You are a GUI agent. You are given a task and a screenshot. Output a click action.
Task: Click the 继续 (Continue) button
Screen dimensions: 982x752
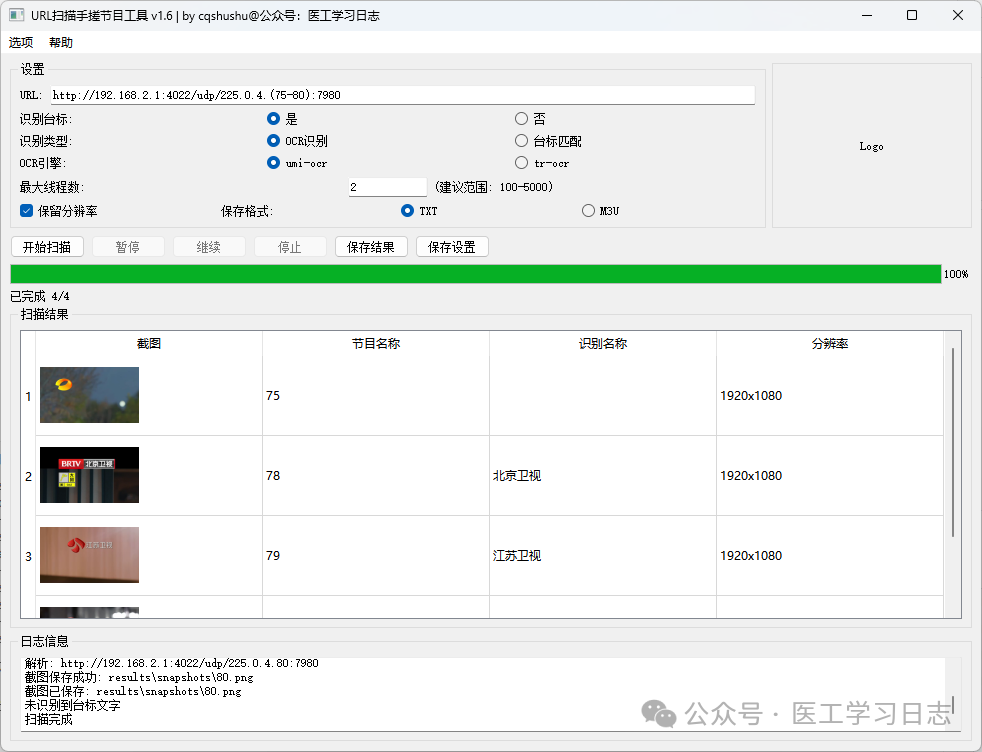[x=209, y=246]
